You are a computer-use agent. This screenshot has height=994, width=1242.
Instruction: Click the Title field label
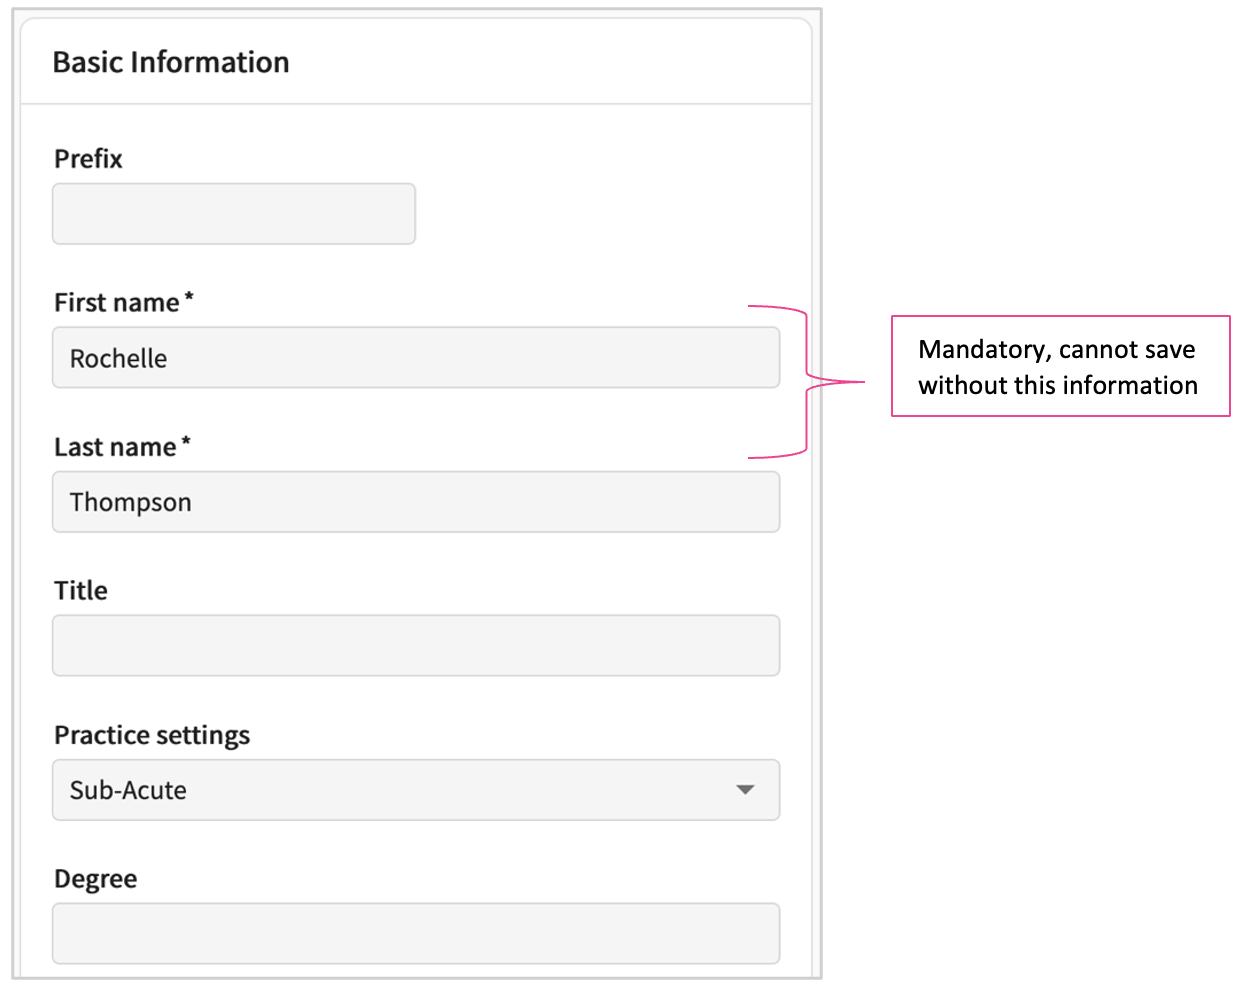81,591
